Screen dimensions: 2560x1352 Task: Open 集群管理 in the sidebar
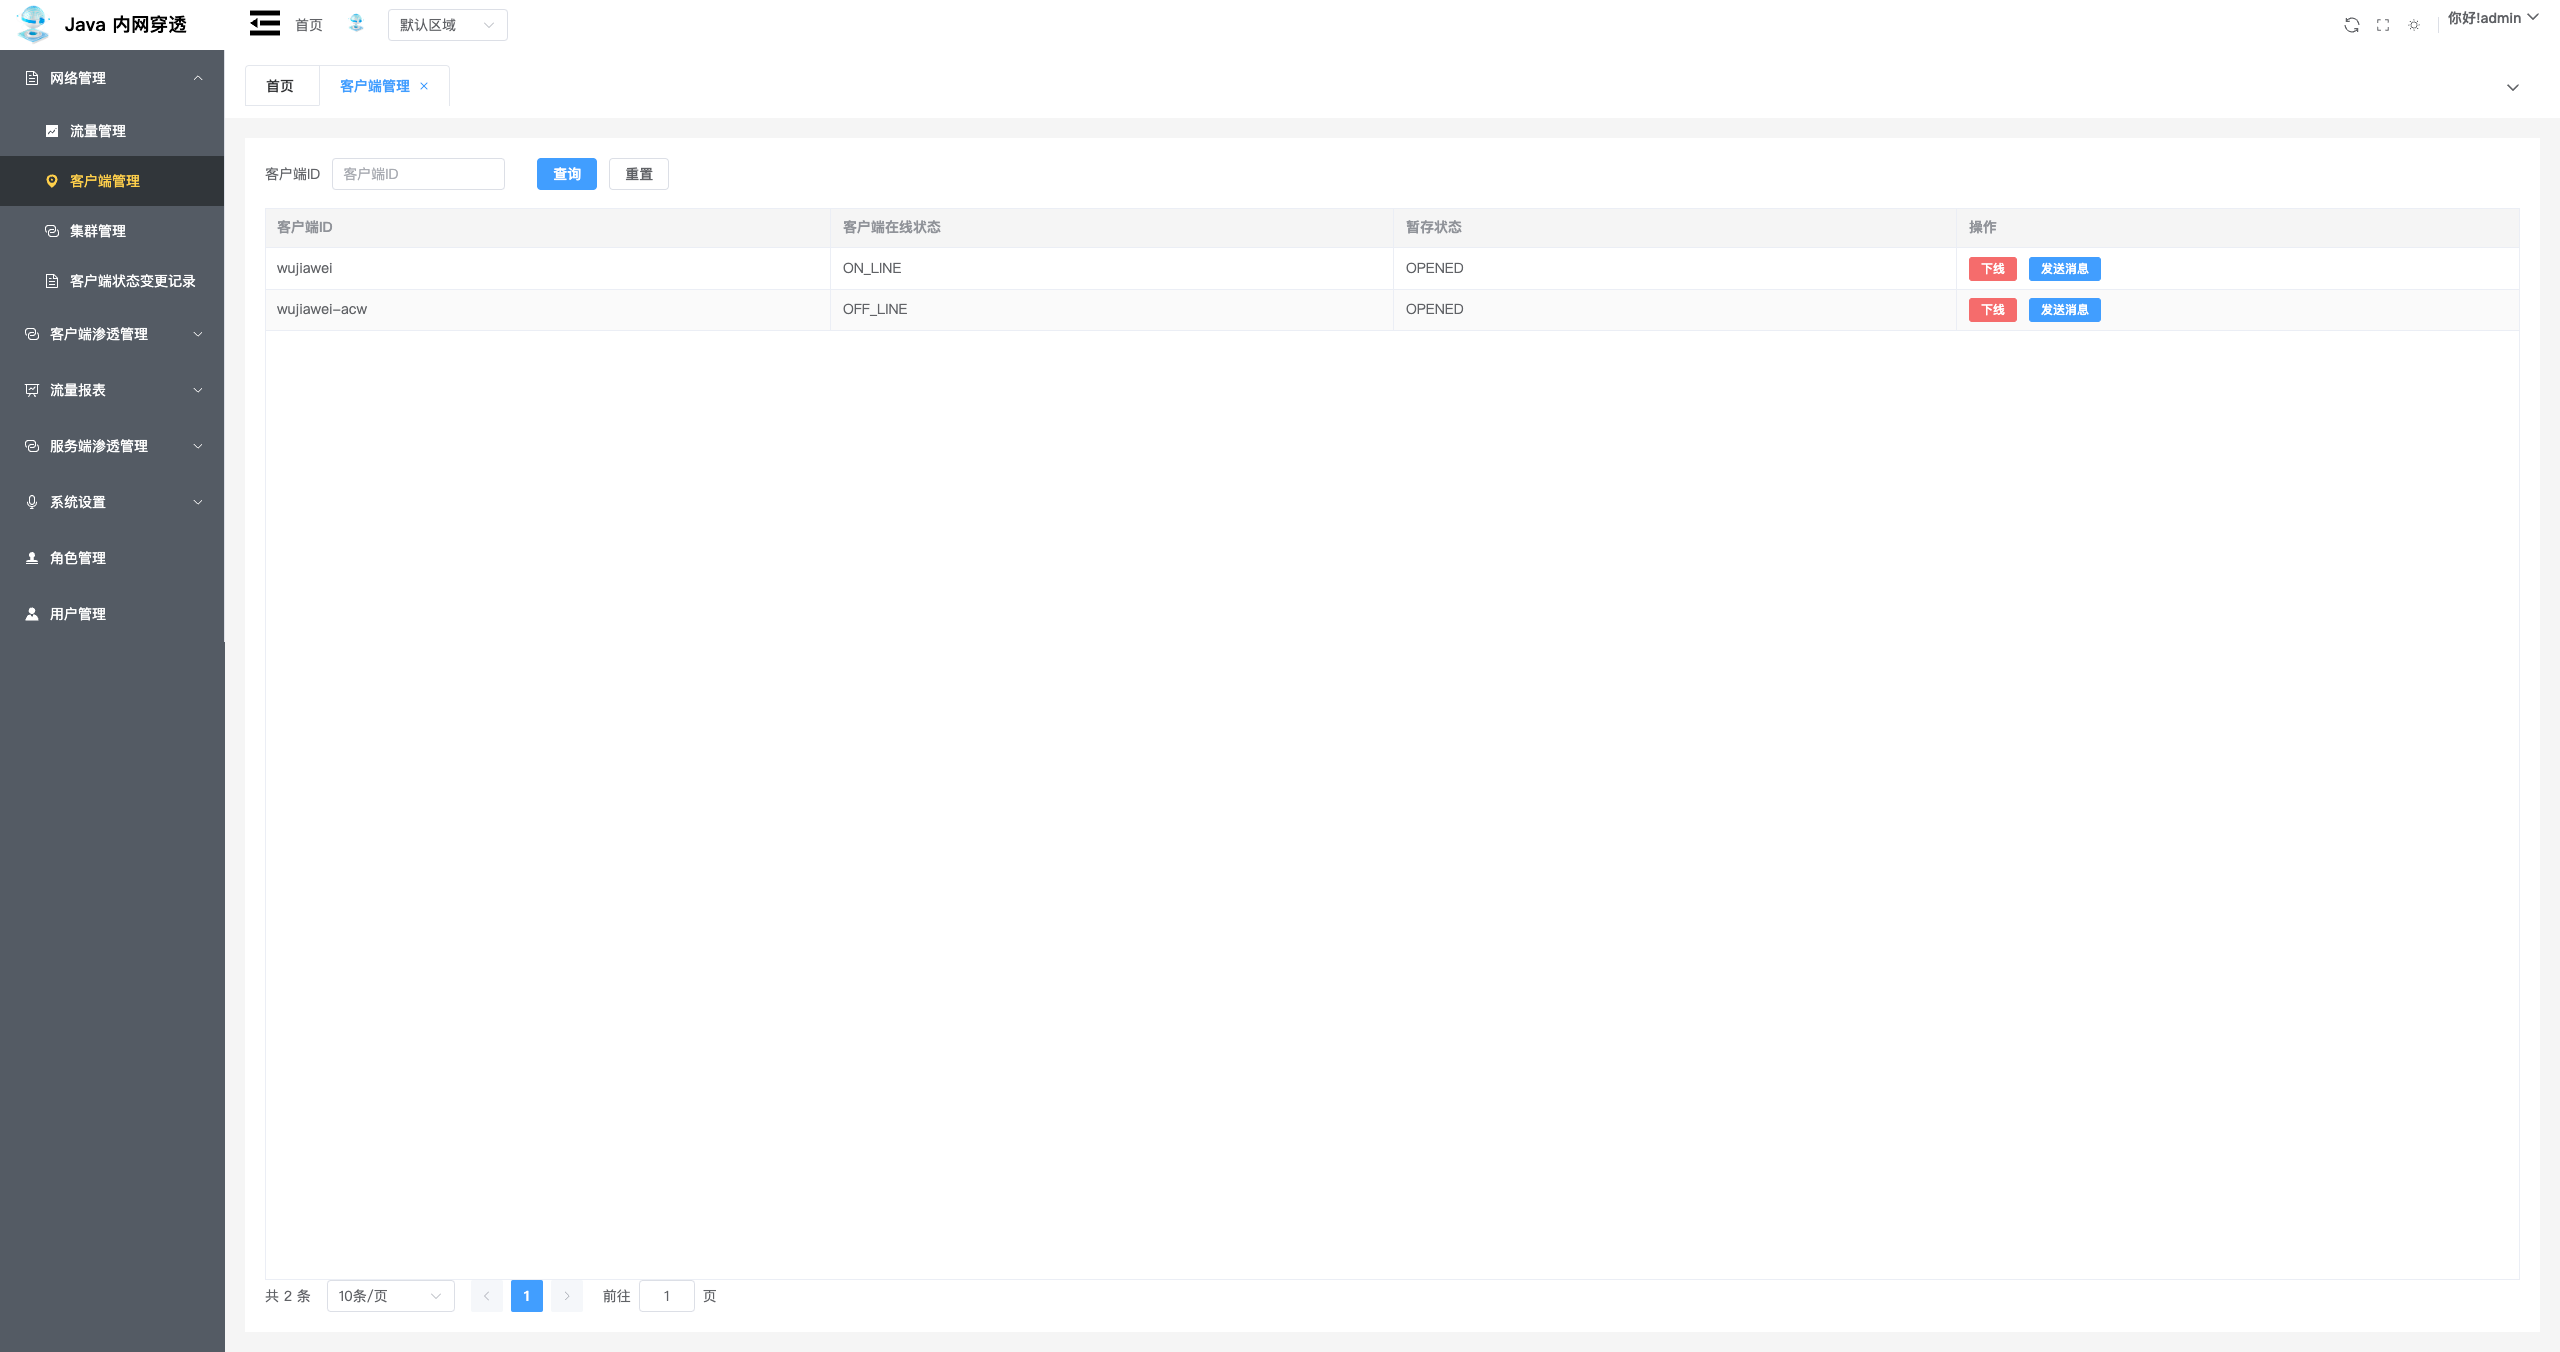(98, 231)
